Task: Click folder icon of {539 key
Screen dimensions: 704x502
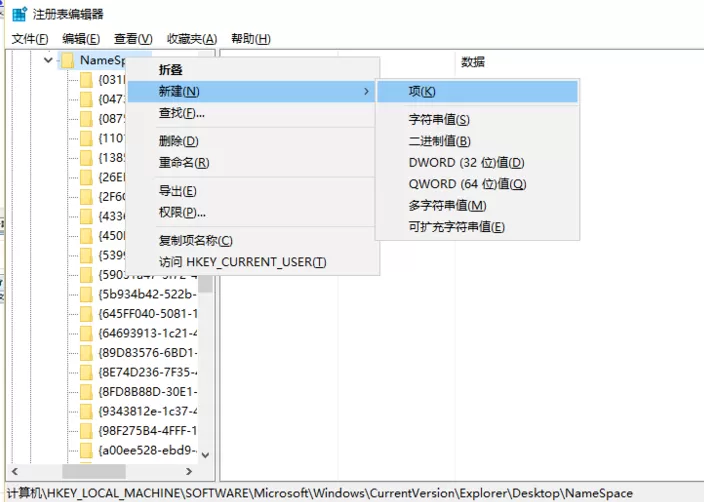Action: click(x=86, y=255)
